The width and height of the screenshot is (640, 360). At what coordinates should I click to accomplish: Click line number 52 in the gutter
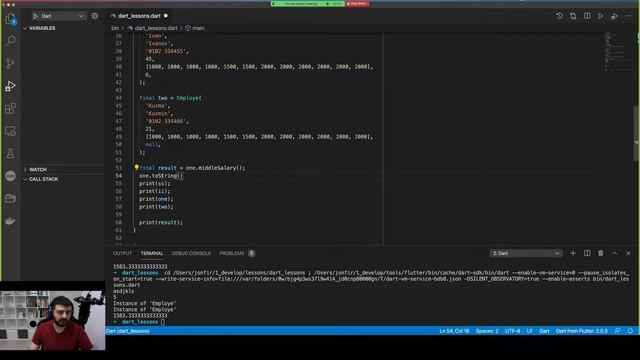tap(118, 160)
